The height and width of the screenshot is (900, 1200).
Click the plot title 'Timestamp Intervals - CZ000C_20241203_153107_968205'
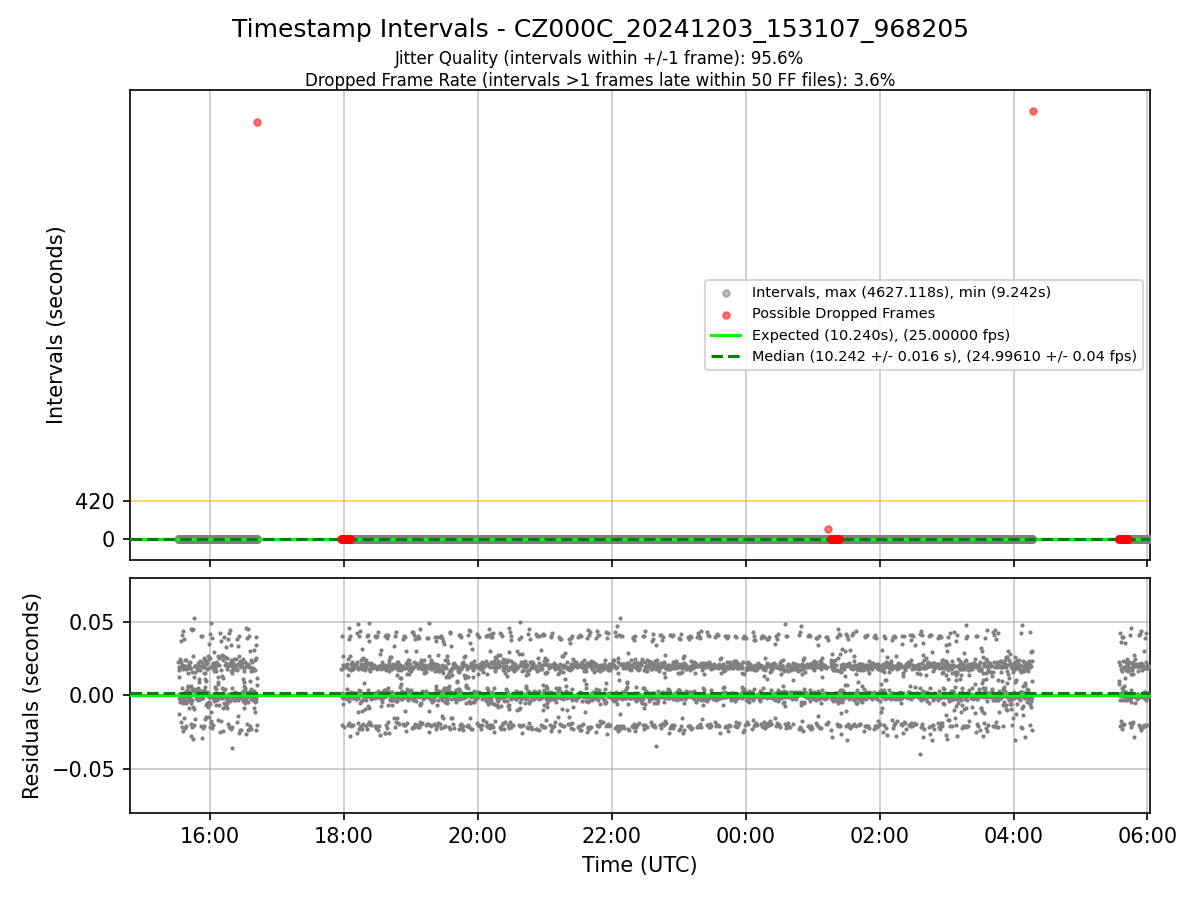tap(600, 29)
